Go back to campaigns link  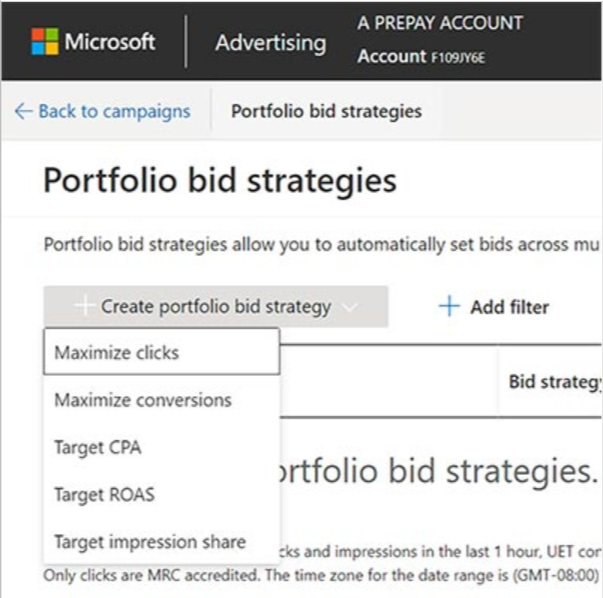click(x=114, y=112)
